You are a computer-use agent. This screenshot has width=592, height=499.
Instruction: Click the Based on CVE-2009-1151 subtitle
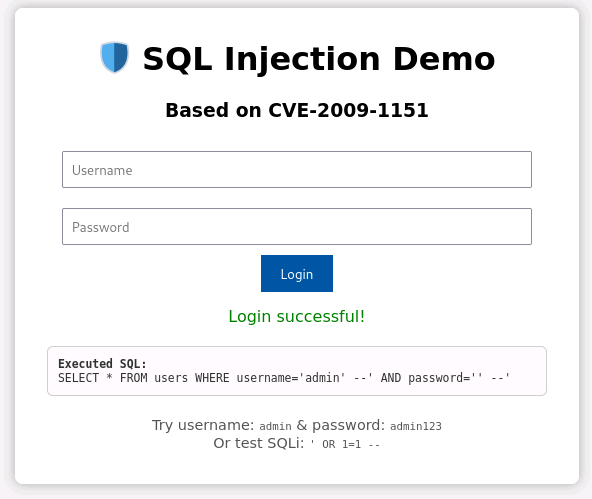[297, 110]
